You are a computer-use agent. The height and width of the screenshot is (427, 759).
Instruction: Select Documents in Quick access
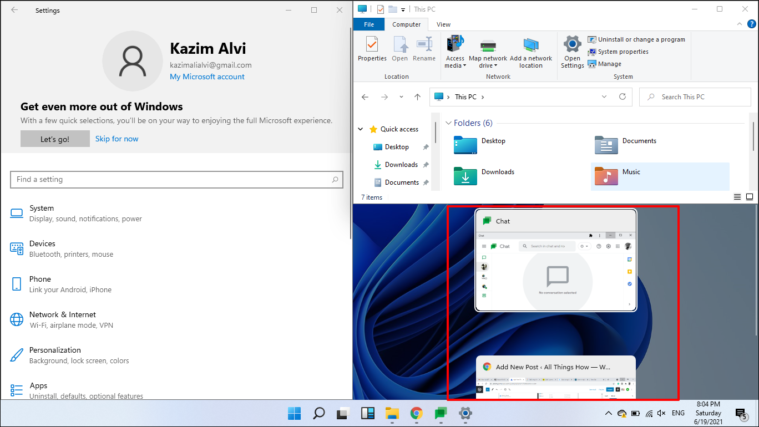point(402,183)
